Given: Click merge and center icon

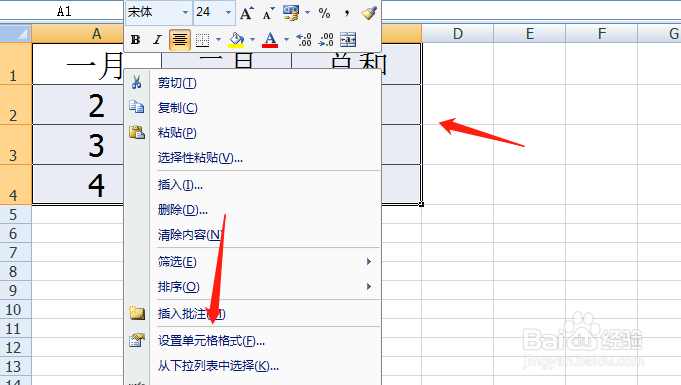Looking at the screenshot, I should point(348,40).
